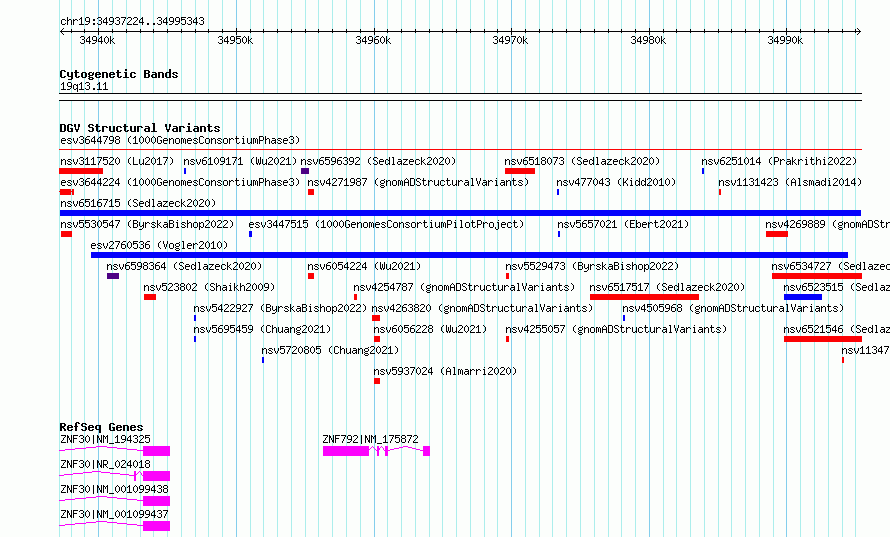Select the blue bar under nsv6523515
The width and height of the screenshot is (890, 537).
803,297
